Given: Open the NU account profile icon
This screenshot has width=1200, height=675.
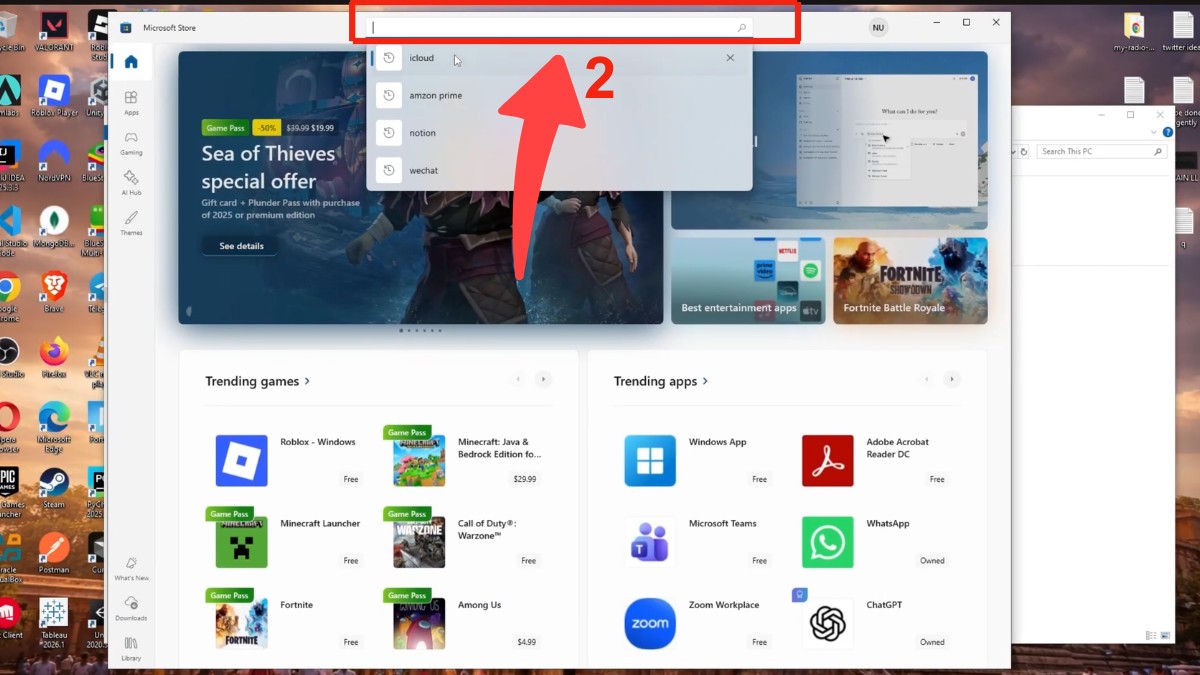Looking at the screenshot, I should (877, 27).
